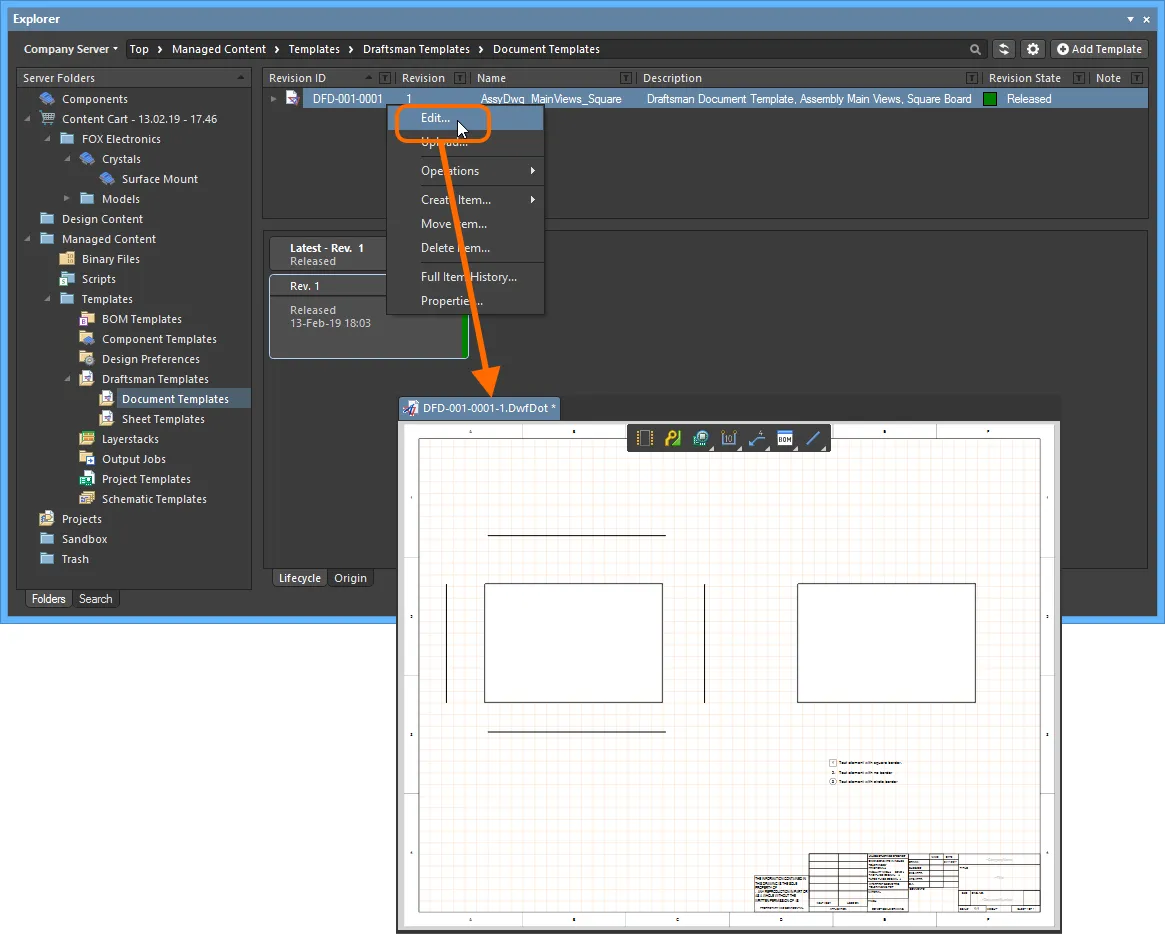Select the Line drawing tool
This screenshot has height=934, width=1165.
pyautogui.click(x=813, y=438)
